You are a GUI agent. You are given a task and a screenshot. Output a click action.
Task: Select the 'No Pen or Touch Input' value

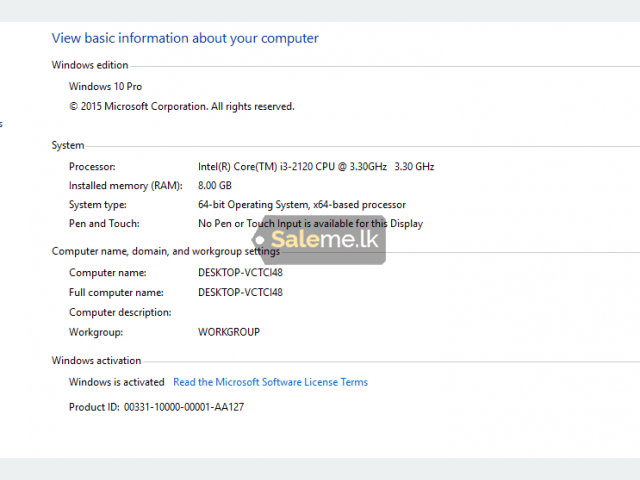point(311,224)
